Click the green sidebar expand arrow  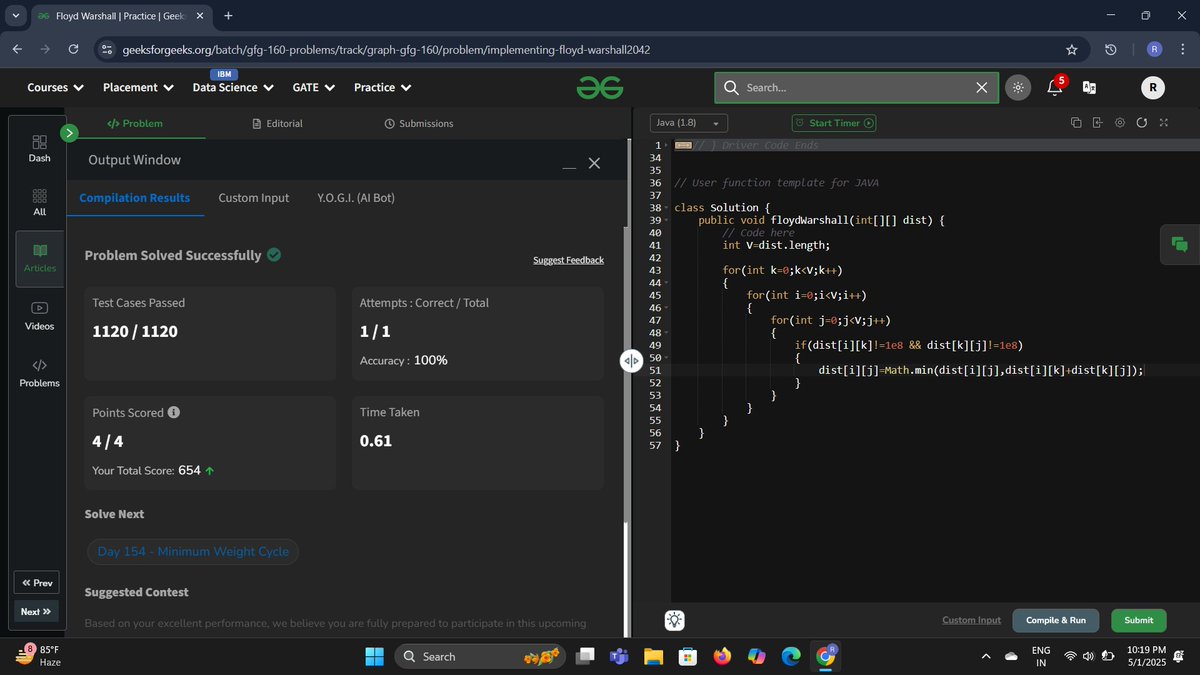tap(69, 132)
